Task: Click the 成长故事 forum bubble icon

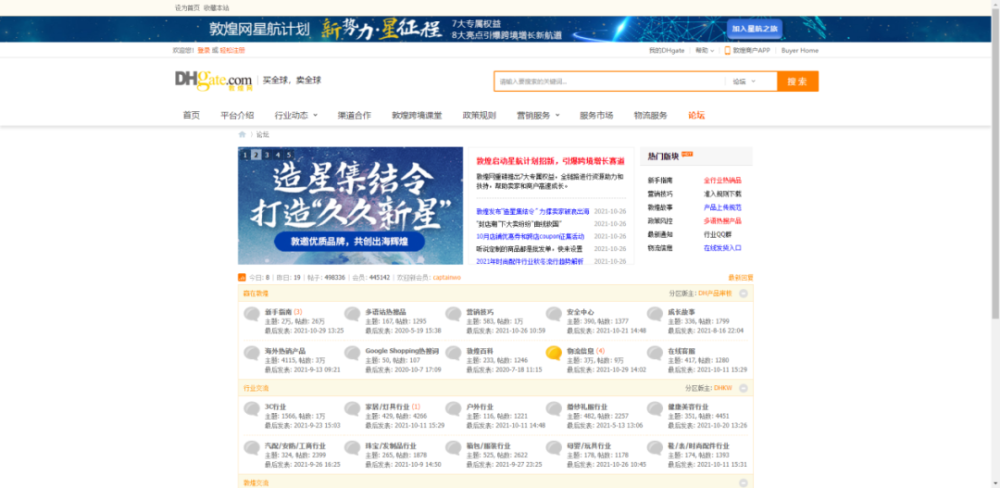Action: 654,313
